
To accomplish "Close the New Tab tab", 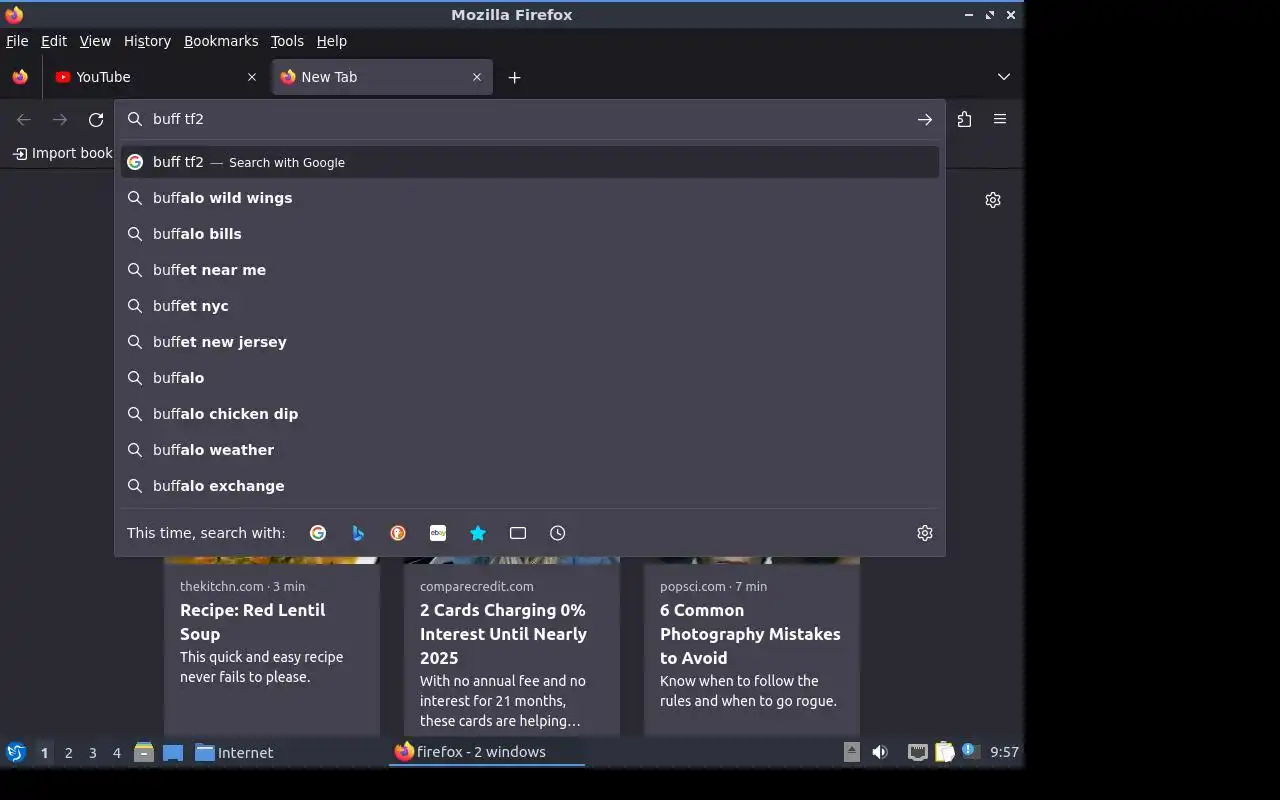I will pyautogui.click(x=477, y=77).
